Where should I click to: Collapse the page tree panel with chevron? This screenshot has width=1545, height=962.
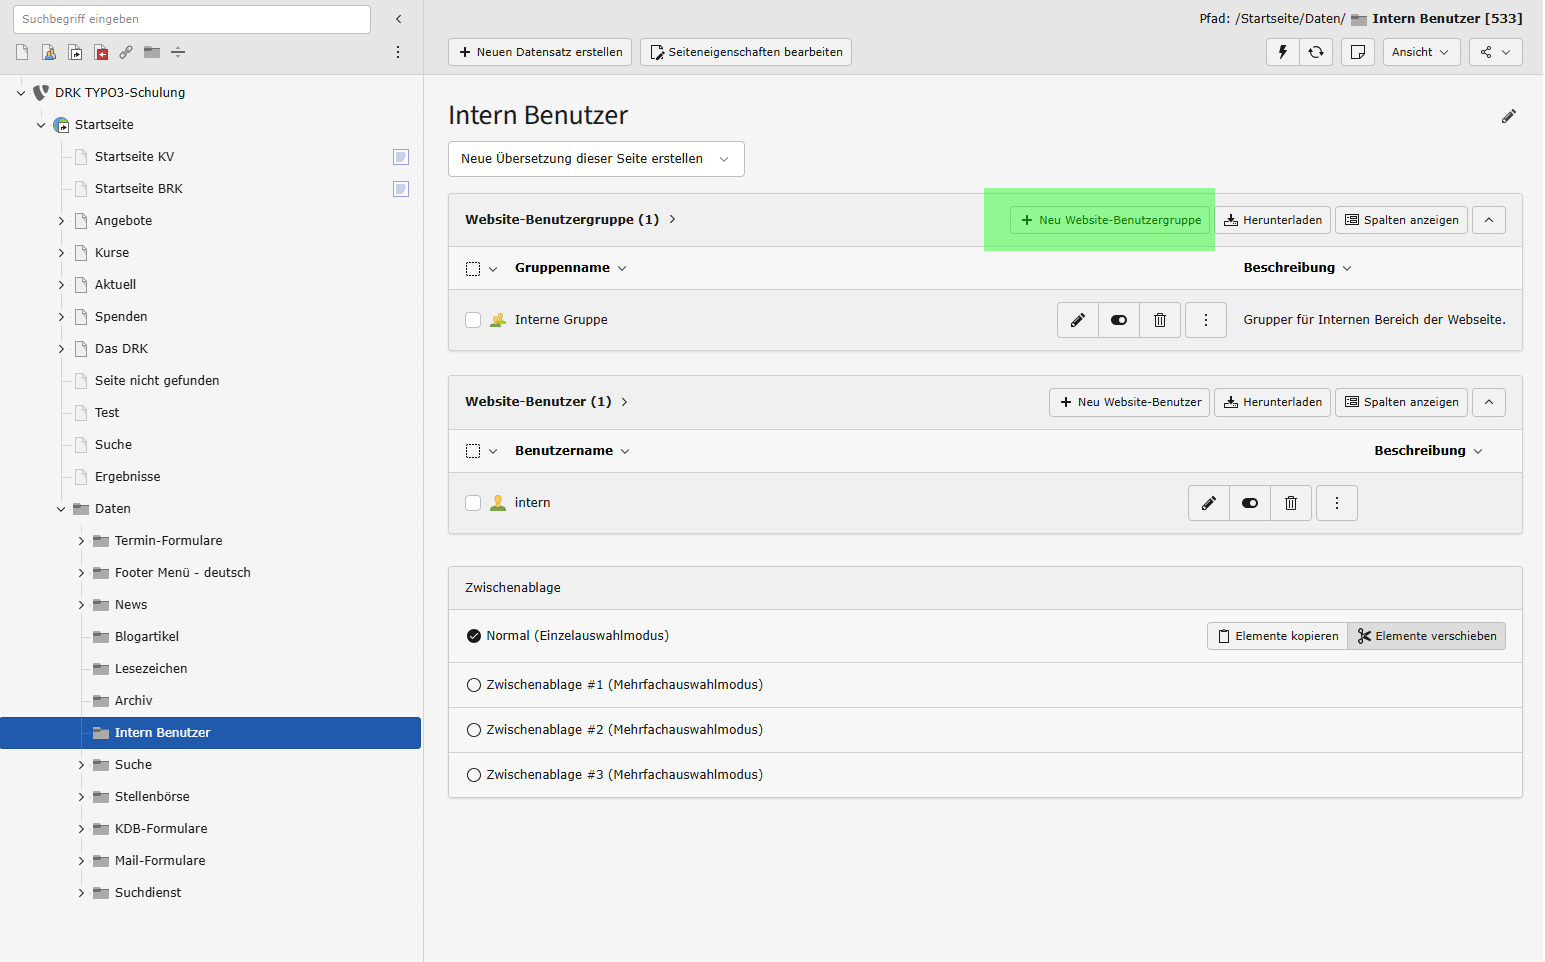click(398, 19)
